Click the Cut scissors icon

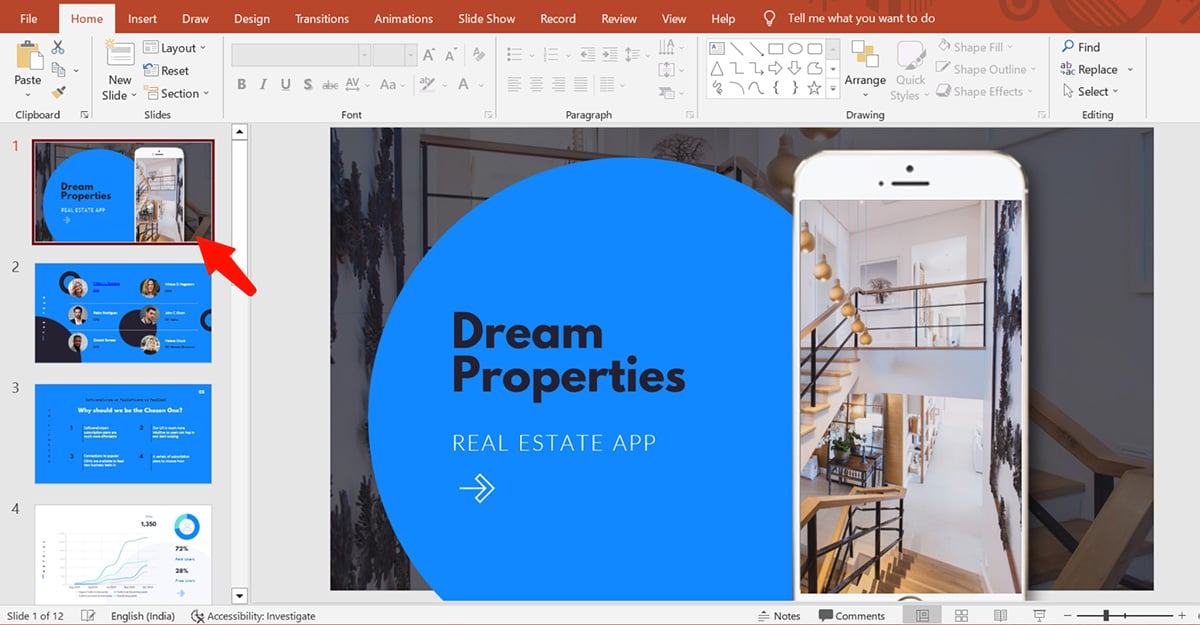pos(58,47)
